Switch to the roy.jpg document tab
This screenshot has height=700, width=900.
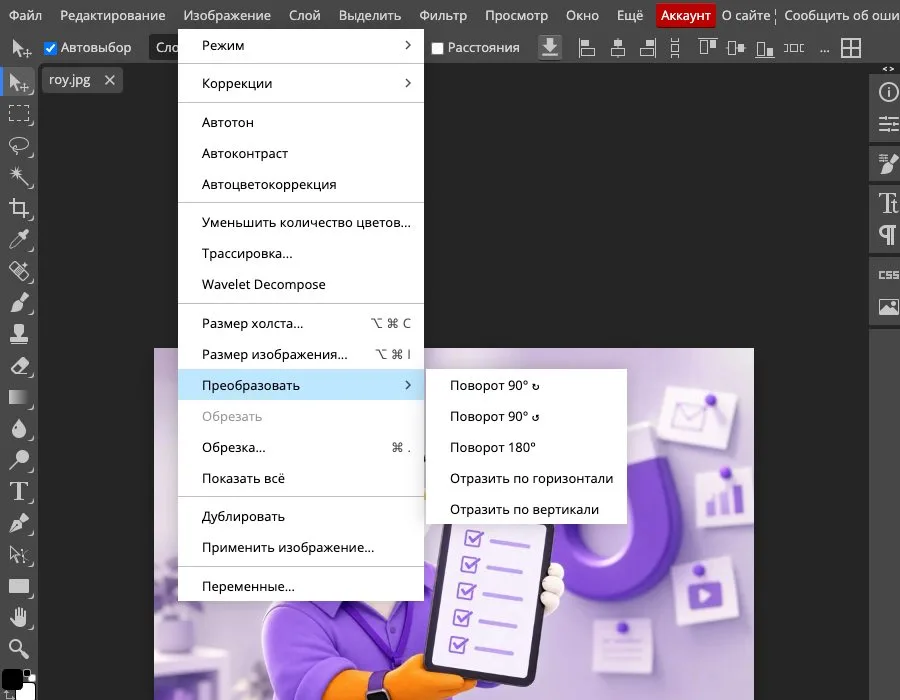[x=69, y=80]
